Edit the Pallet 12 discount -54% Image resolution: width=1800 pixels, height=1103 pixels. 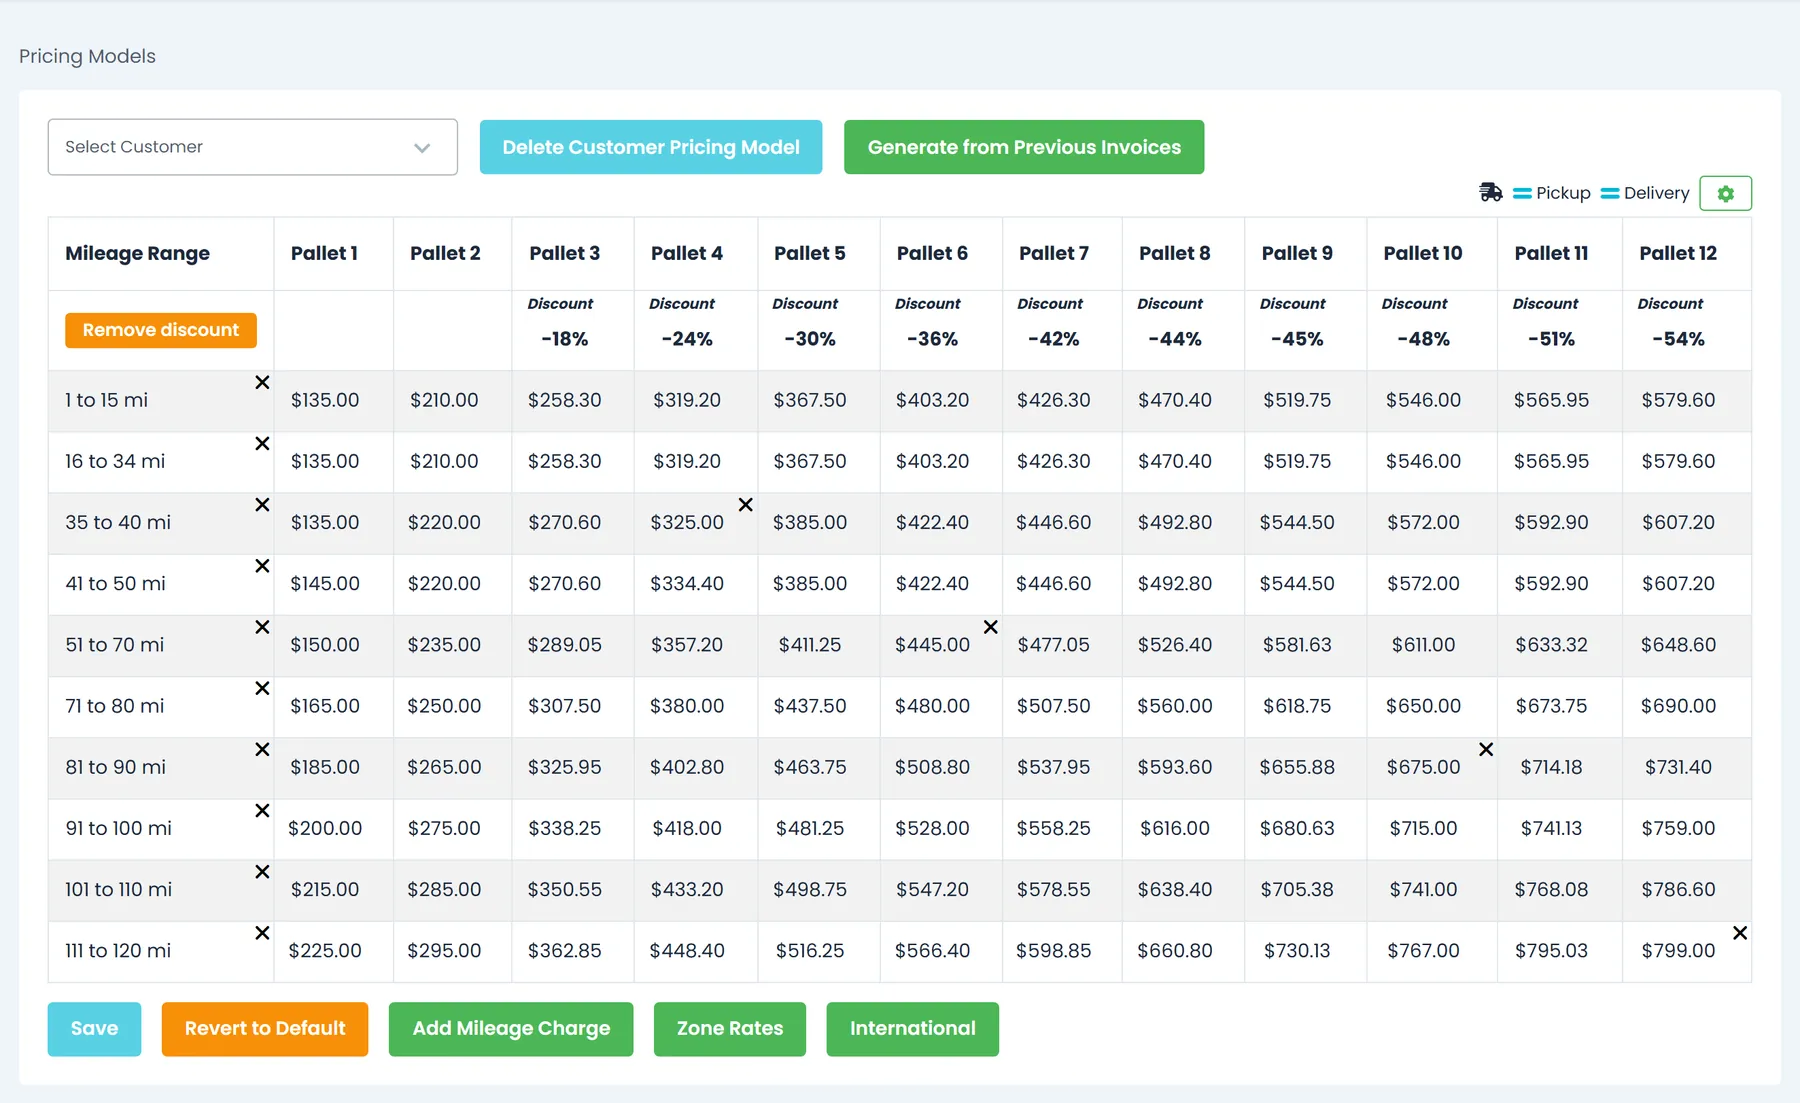(1678, 339)
